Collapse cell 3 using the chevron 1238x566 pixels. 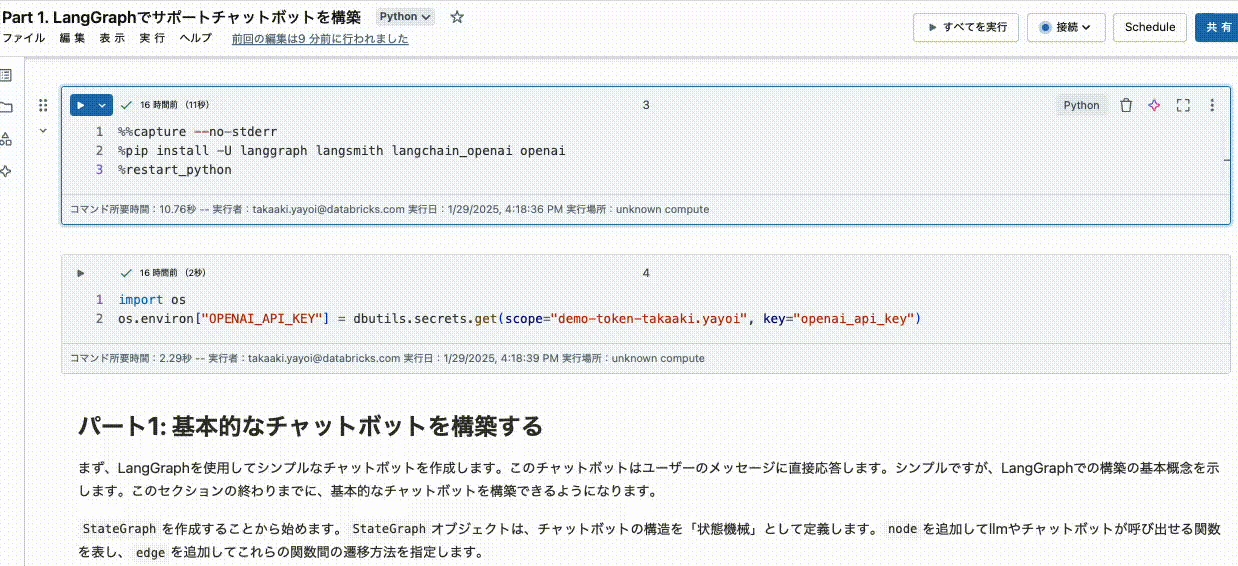[43, 130]
